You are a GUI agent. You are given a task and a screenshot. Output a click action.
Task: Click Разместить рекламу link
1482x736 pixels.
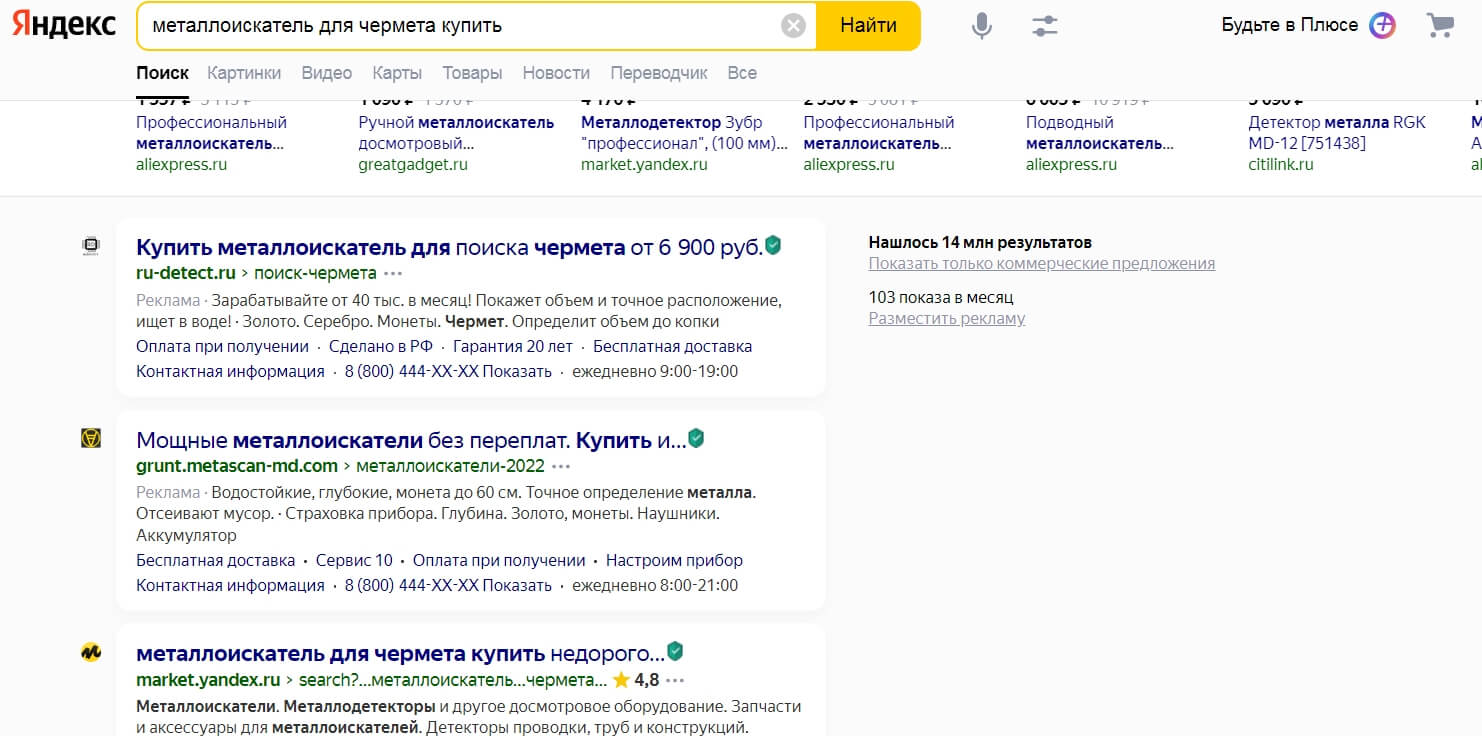(947, 319)
